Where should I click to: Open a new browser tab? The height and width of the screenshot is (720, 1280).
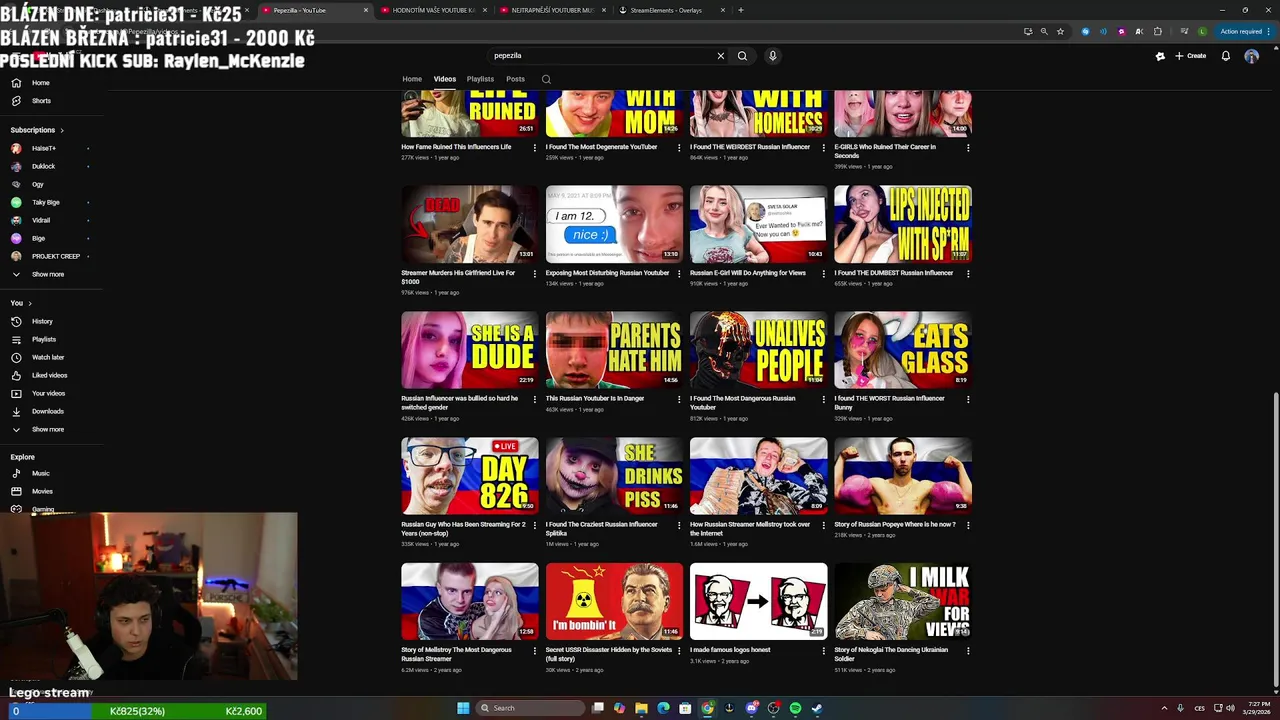click(740, 10)
